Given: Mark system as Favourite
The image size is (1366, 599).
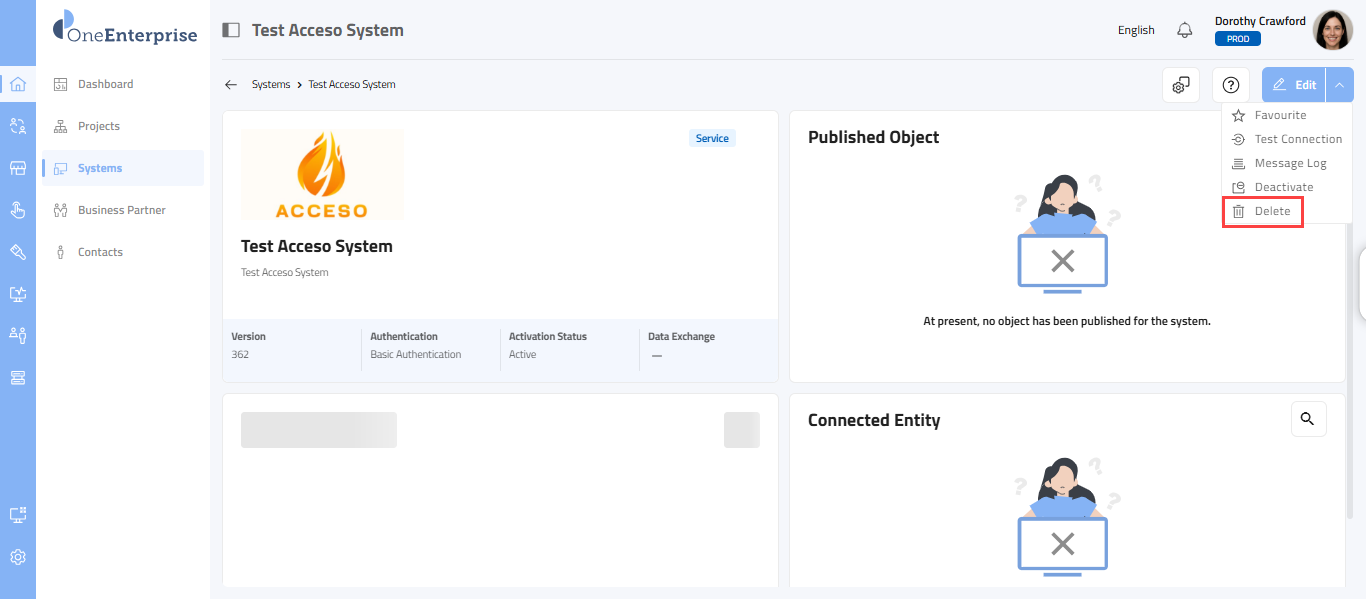Looking at the screenshot, I should [x=1280, y=115].
